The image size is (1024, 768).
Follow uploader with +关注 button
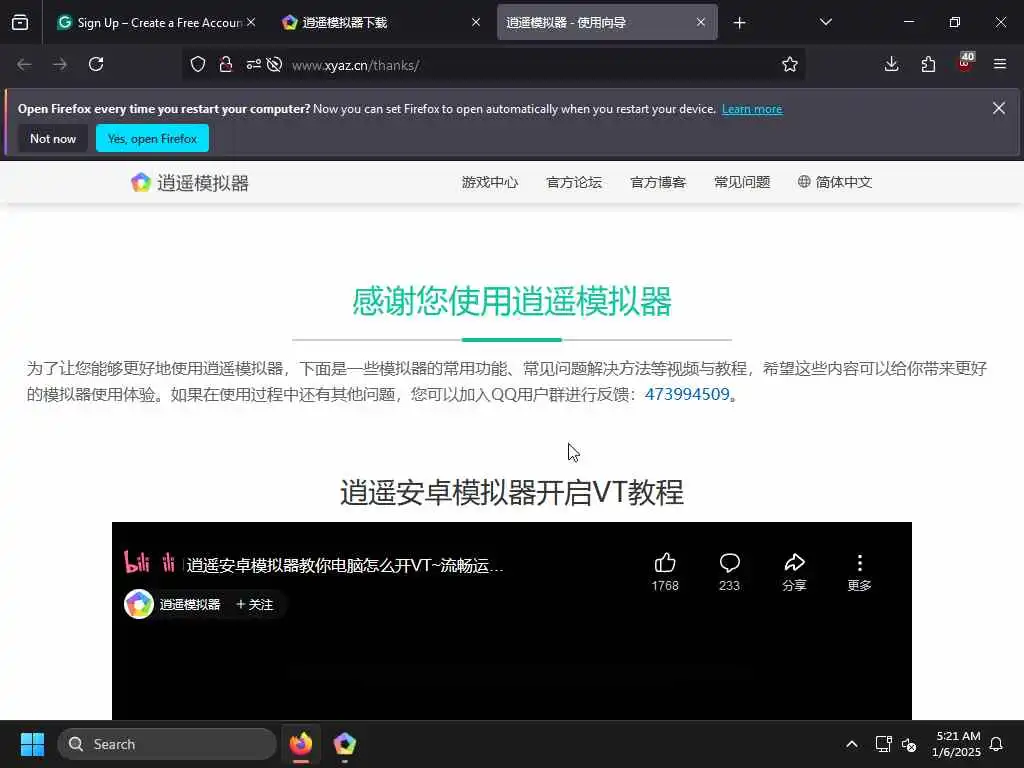(x=255, y=605)
